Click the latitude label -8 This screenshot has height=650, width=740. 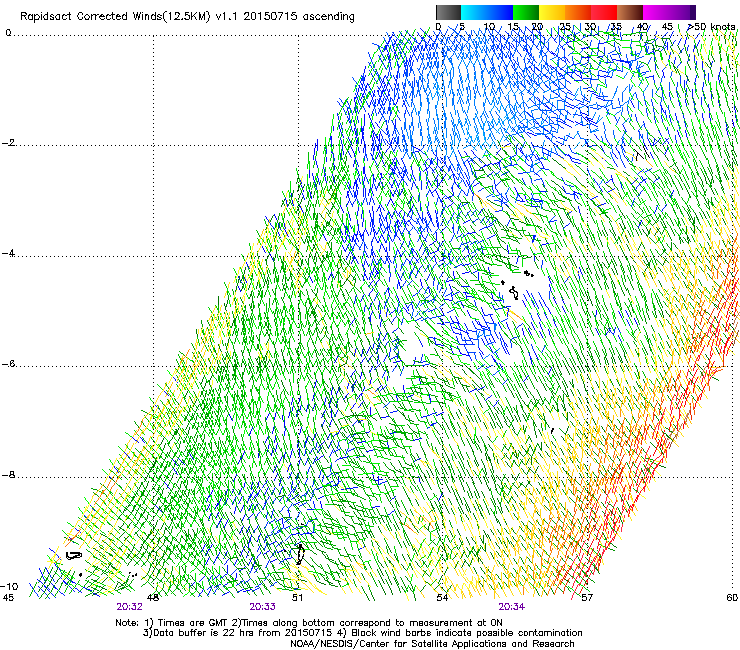tap(9, 475)
